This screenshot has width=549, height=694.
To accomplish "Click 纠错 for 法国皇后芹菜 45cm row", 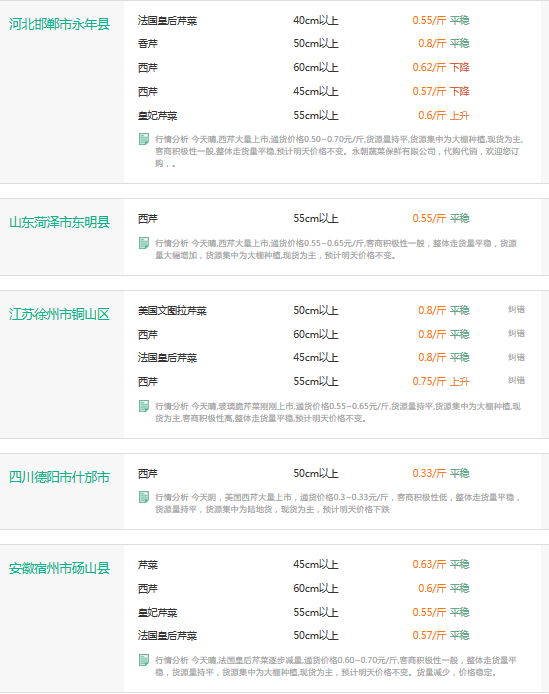I will [516, 357].
